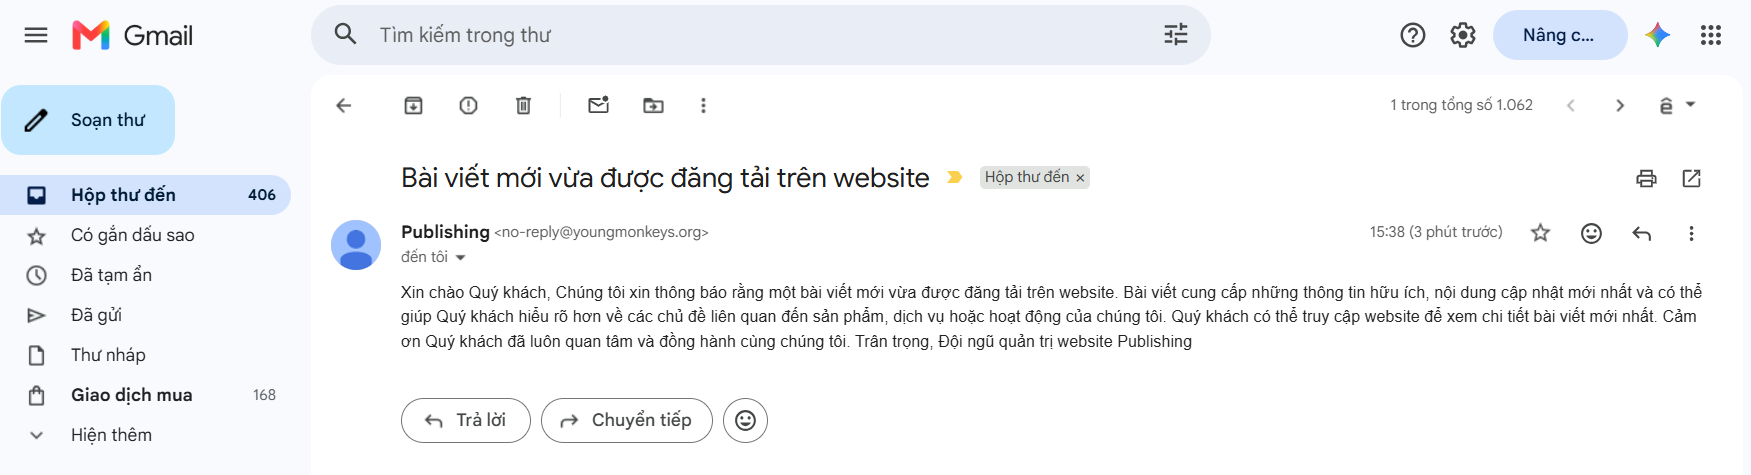The width and height of the screenshot is (1751, 475).
Task: Report this email as spam
Action: [x=468, y=105]
